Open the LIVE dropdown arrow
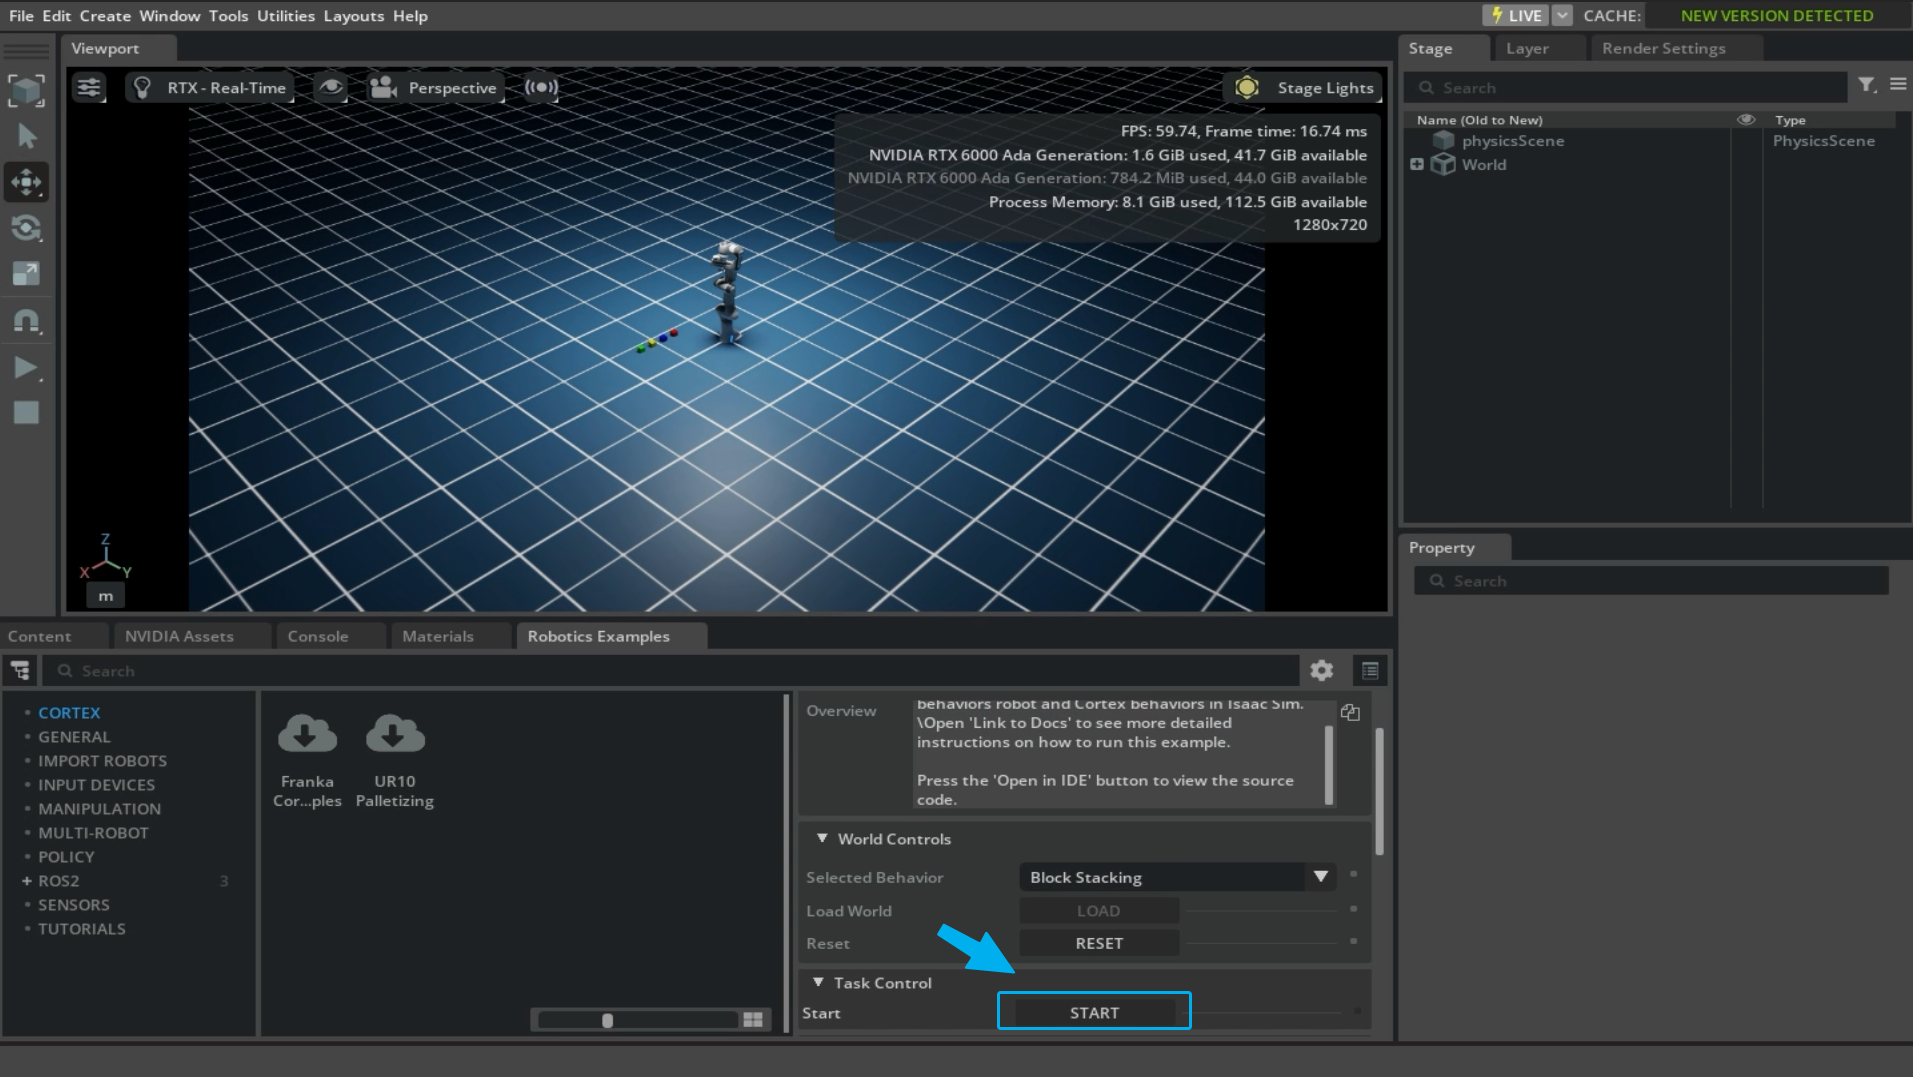The width and height of the screenshot is (1913, 1077). pos(1562,15)
